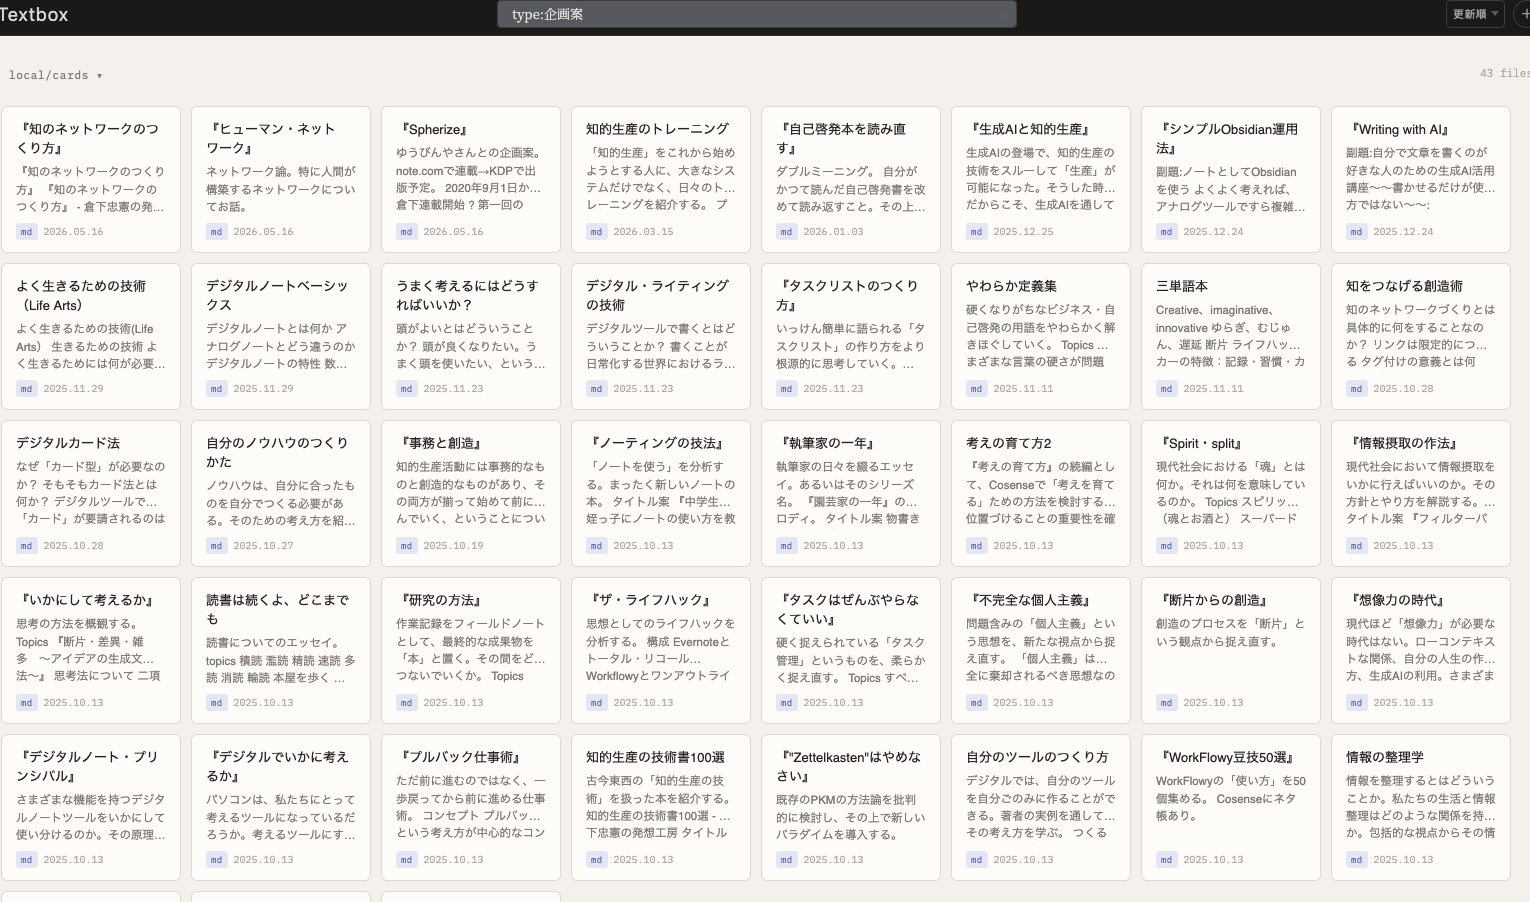Open the 三単語本 card

(1231, 337)
